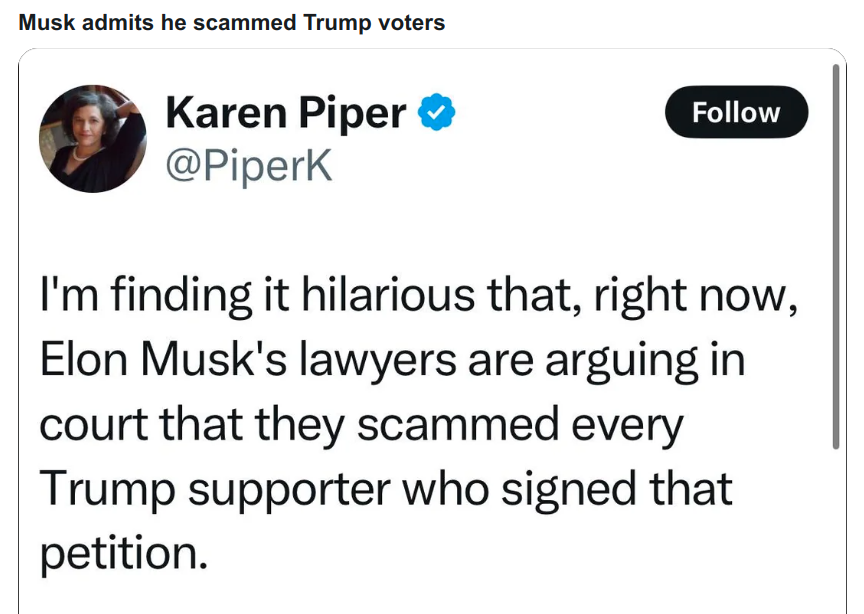864x614 pixels.
Task: Click the Follow button
Action: click(x=736, y=112)
